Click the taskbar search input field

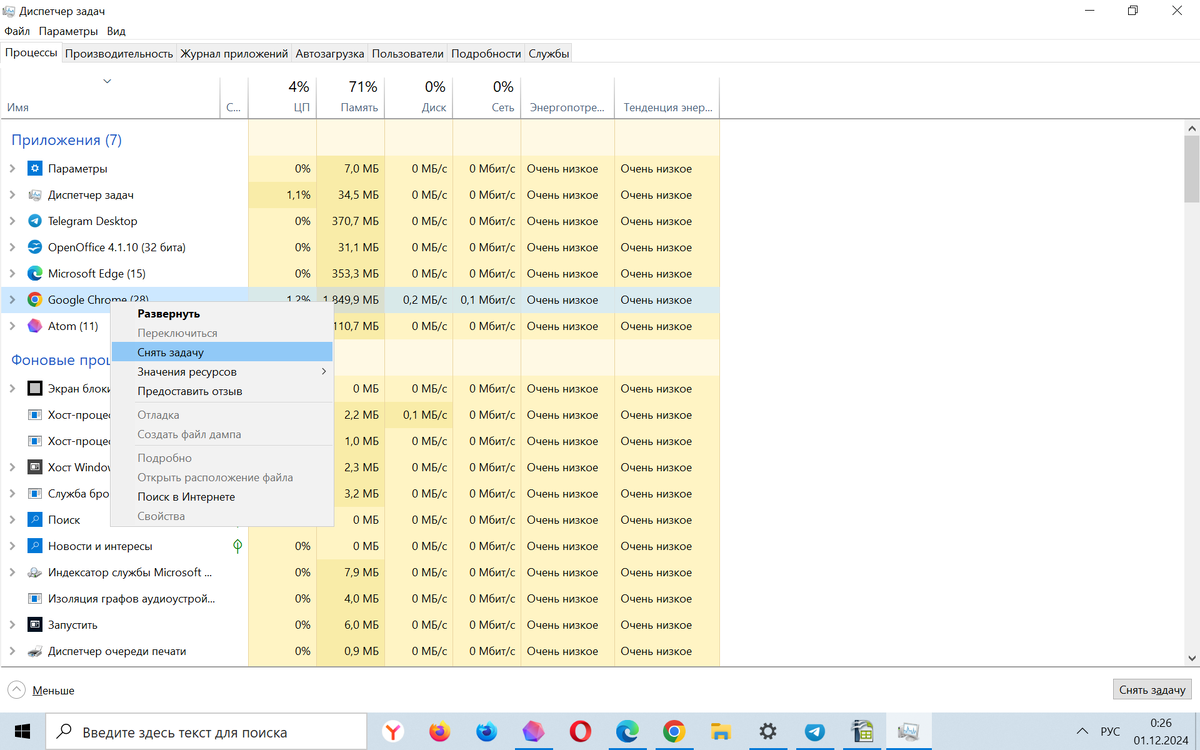(x=208, y=732)
